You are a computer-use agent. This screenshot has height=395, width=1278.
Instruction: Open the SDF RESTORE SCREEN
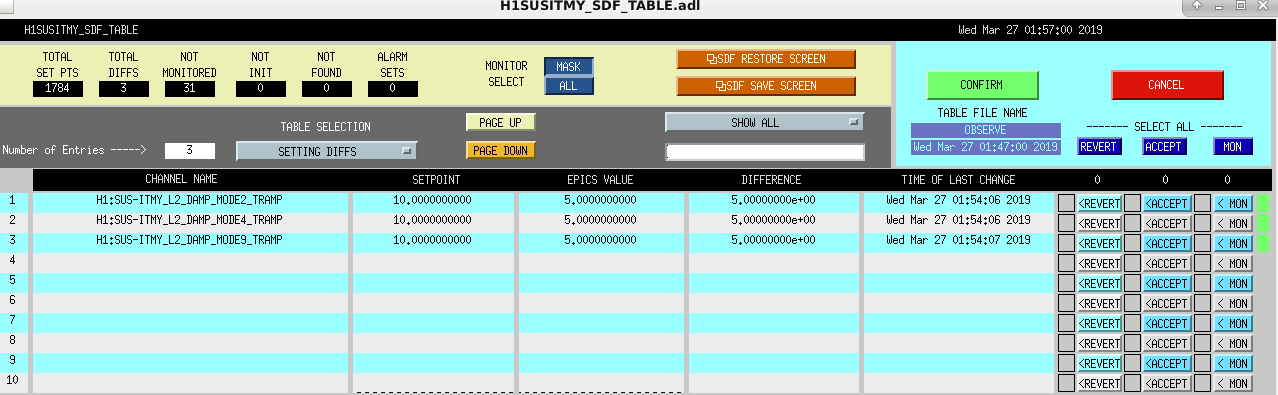coord(766,59)
